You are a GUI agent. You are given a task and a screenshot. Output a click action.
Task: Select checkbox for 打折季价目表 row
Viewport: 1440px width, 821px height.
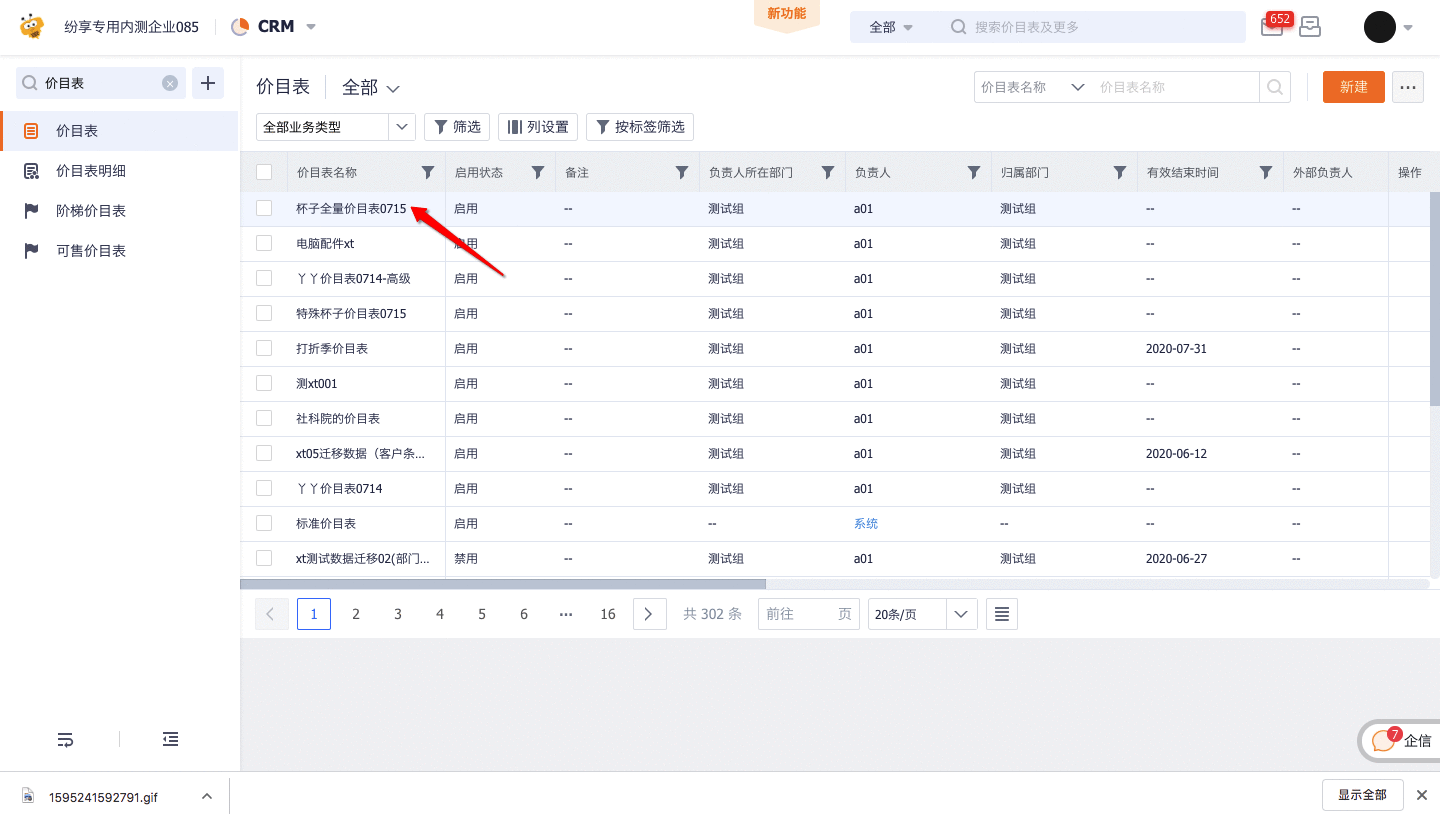point(264,348)
